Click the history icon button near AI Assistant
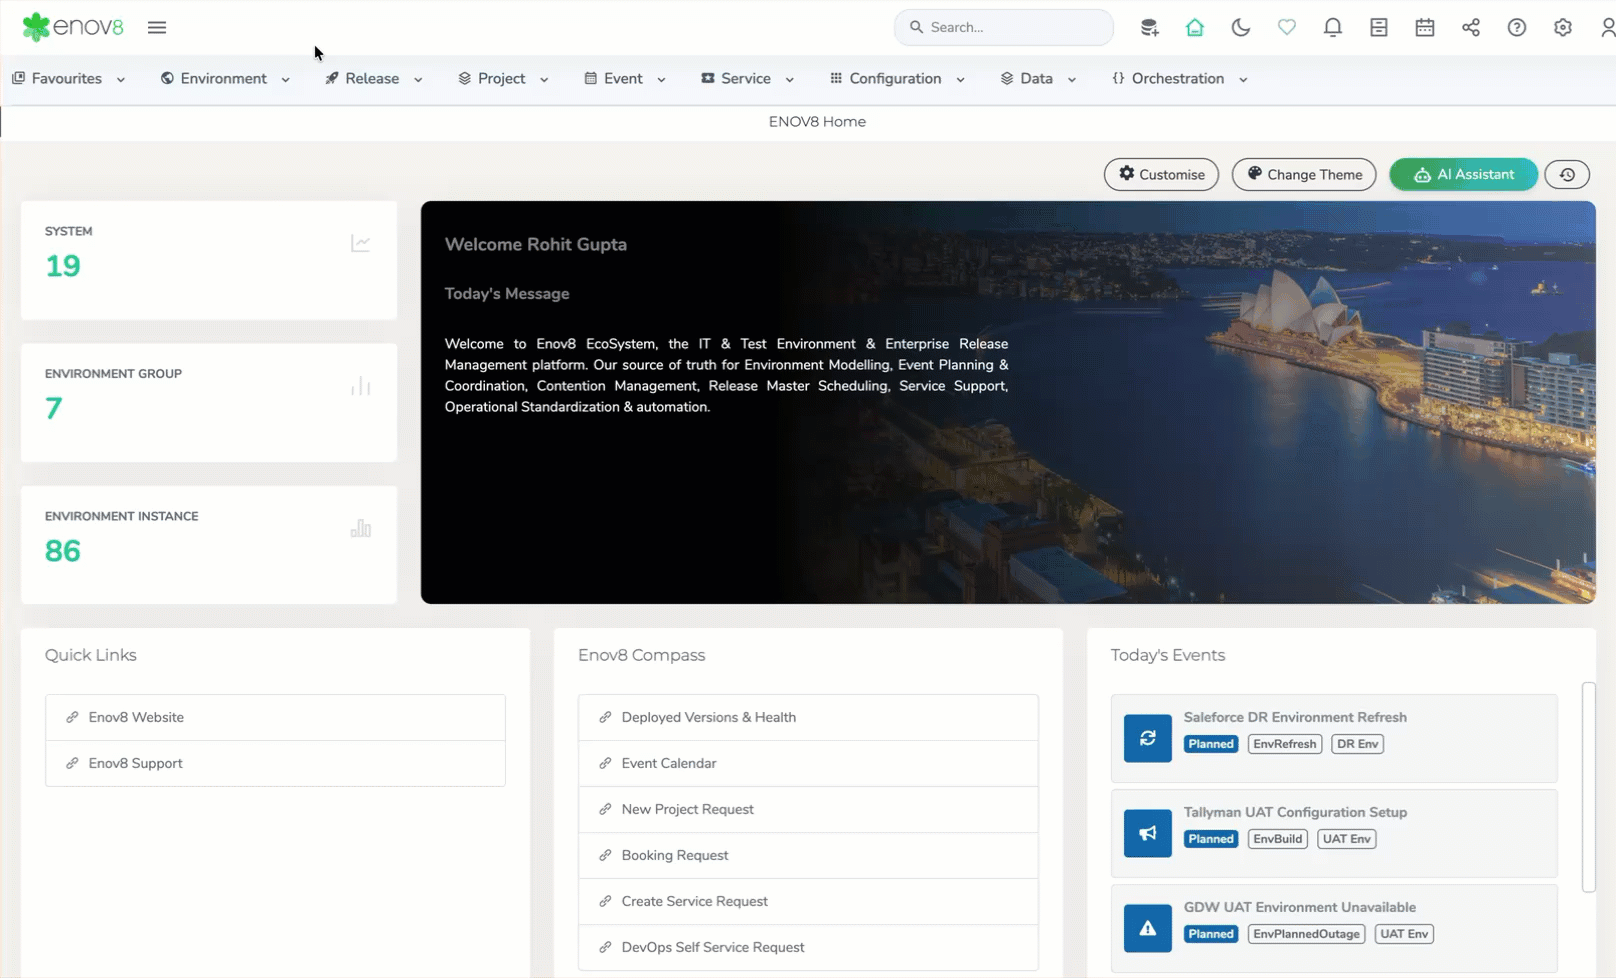This screenshot has width=1616, height=978. point(1566,174)
